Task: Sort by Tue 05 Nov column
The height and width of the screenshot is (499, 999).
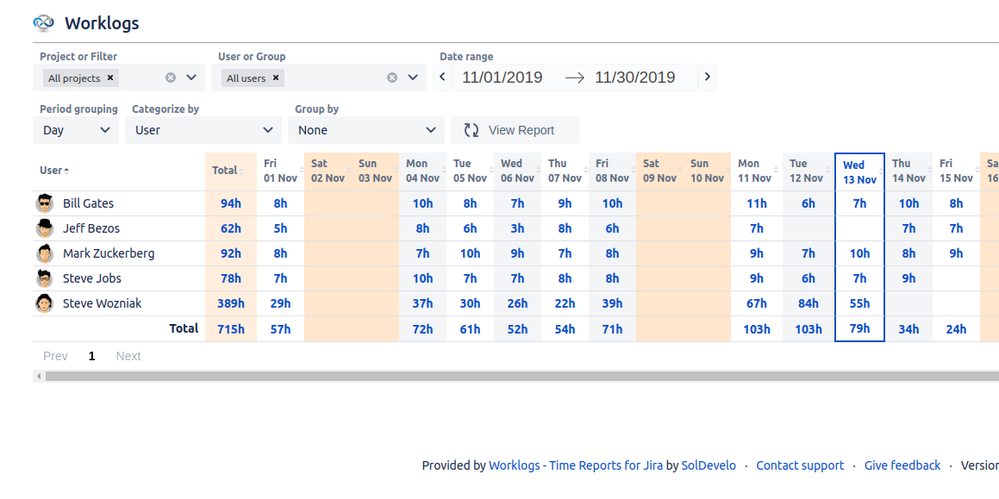Action: pos(470,171)
